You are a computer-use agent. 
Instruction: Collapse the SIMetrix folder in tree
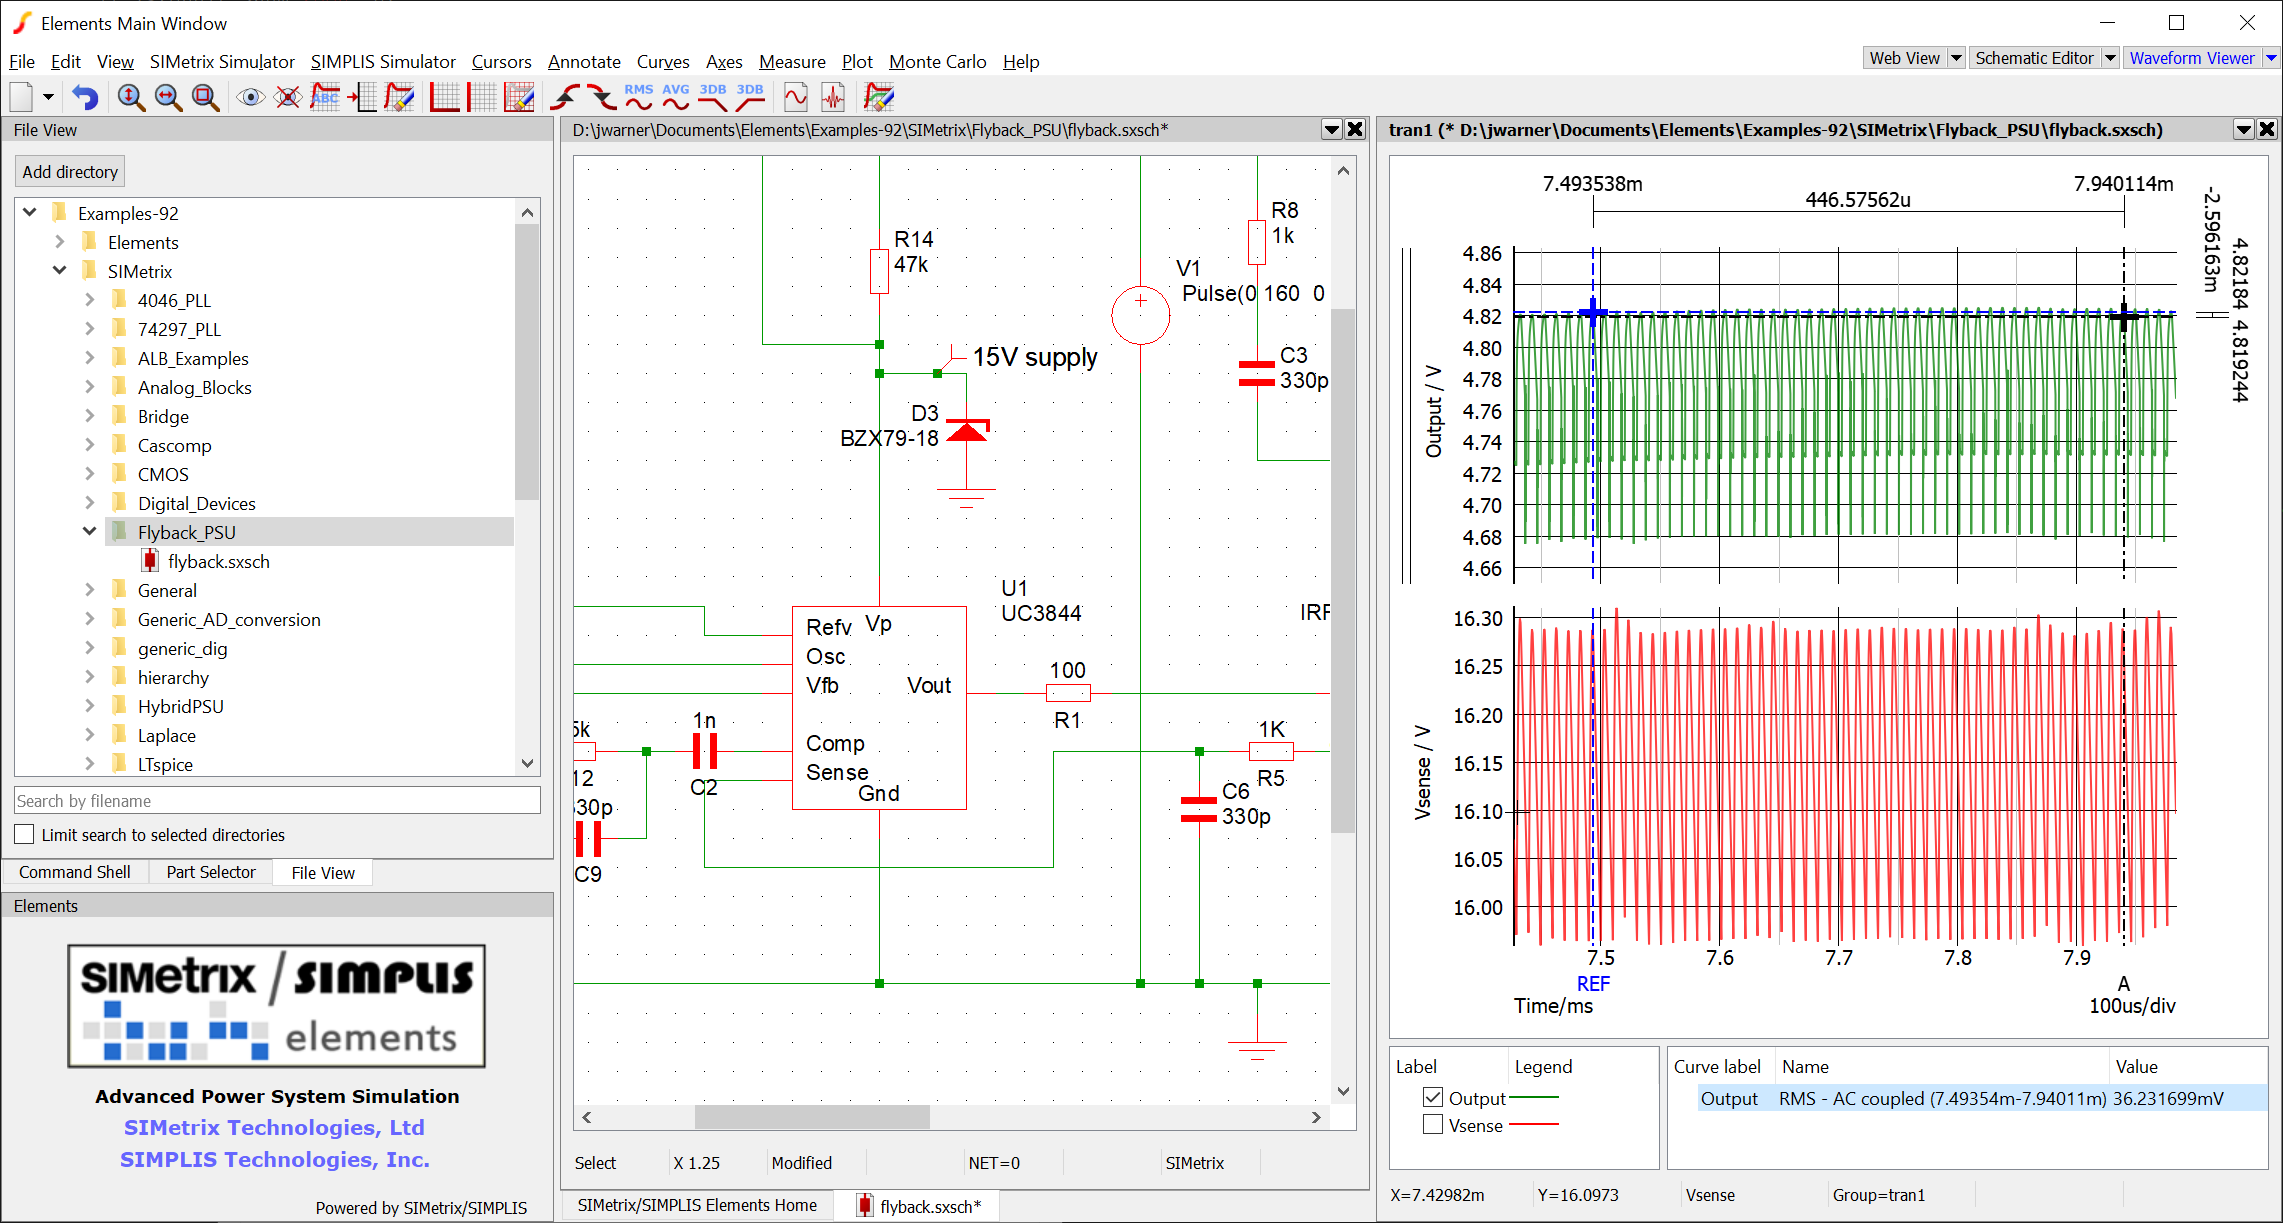tap(60, 271)
